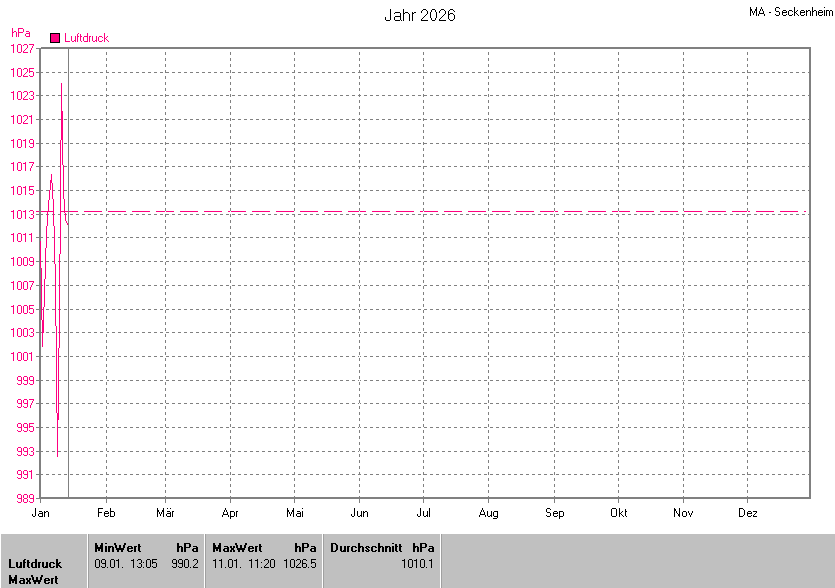
Task: Select the Jun month on the time axis
Action: (359, 513)
